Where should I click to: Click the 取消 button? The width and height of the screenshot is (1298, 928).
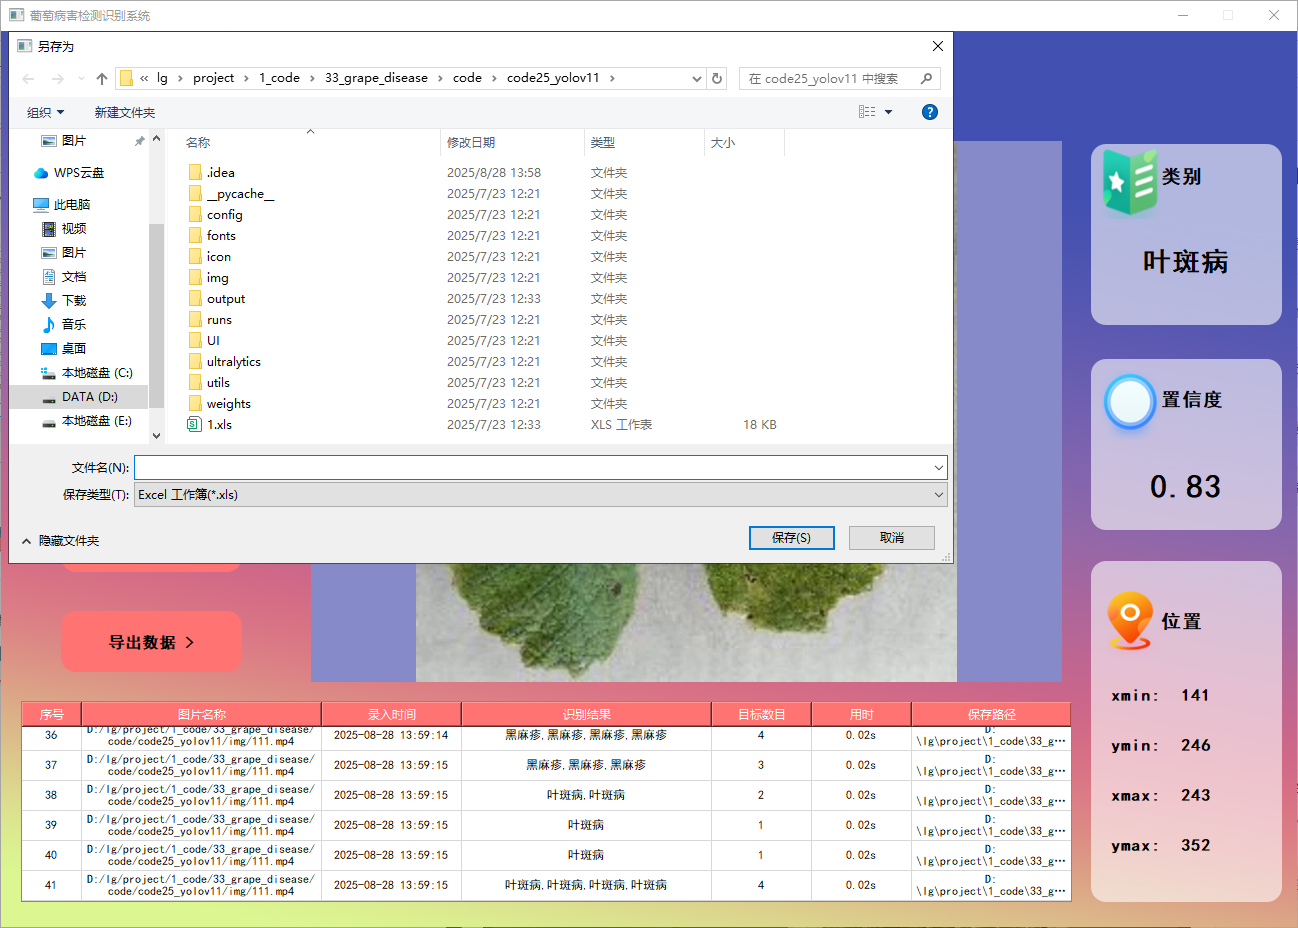tap(892, 538)
